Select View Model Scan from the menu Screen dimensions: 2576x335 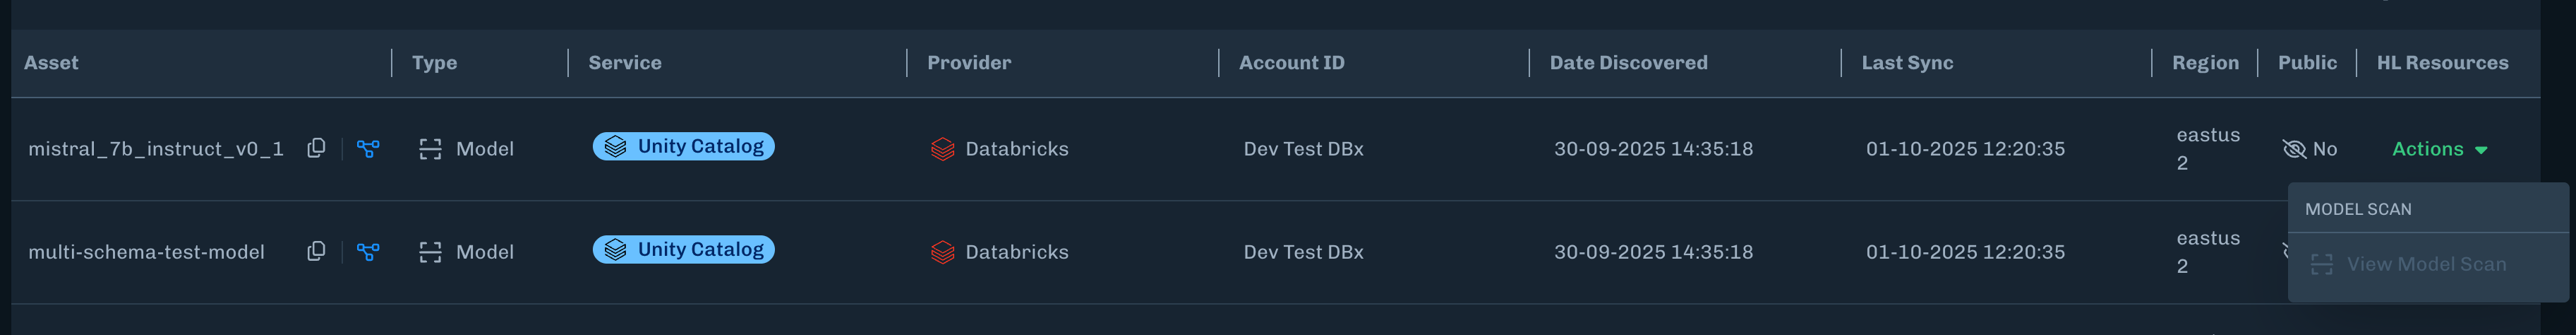click(x=2425, y=264)
